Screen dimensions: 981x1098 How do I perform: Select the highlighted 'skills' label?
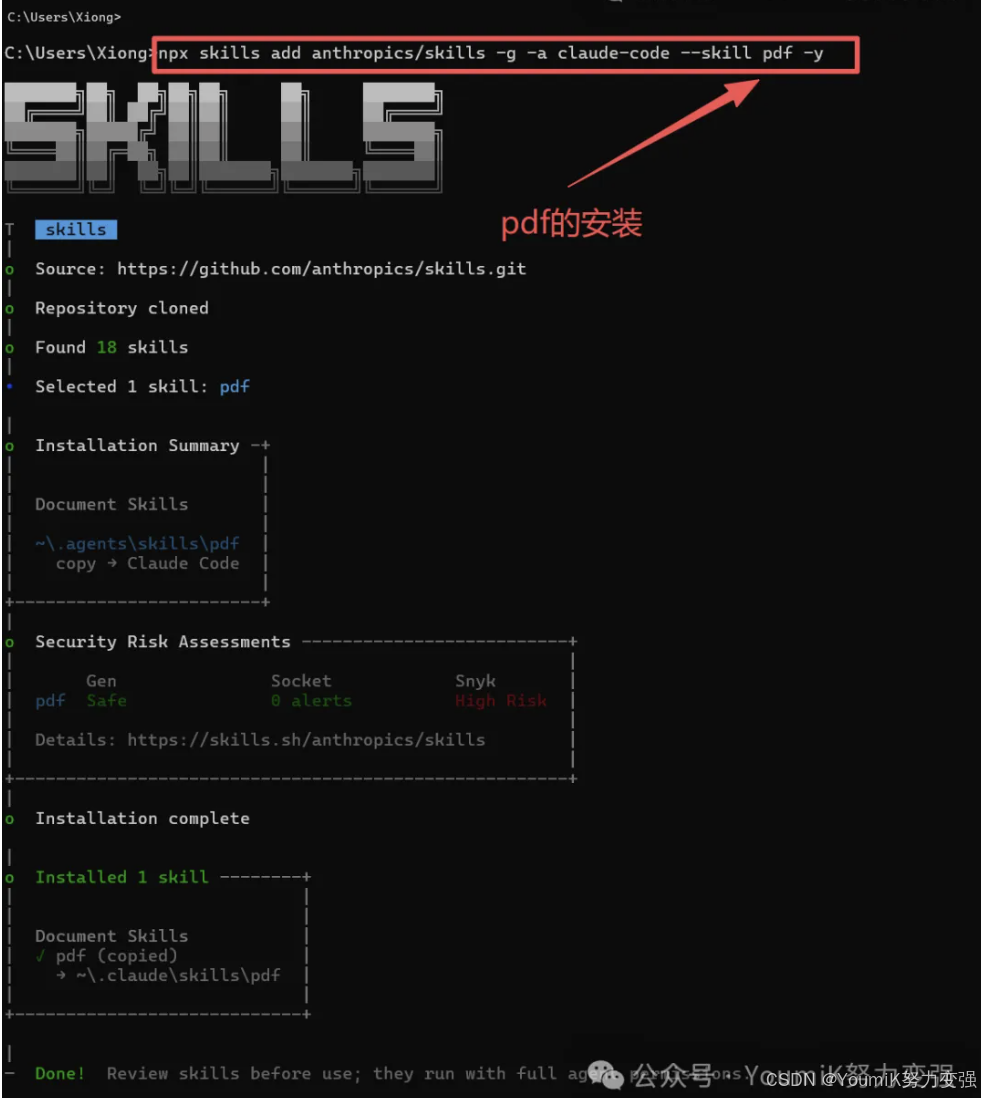pos(76,230)
